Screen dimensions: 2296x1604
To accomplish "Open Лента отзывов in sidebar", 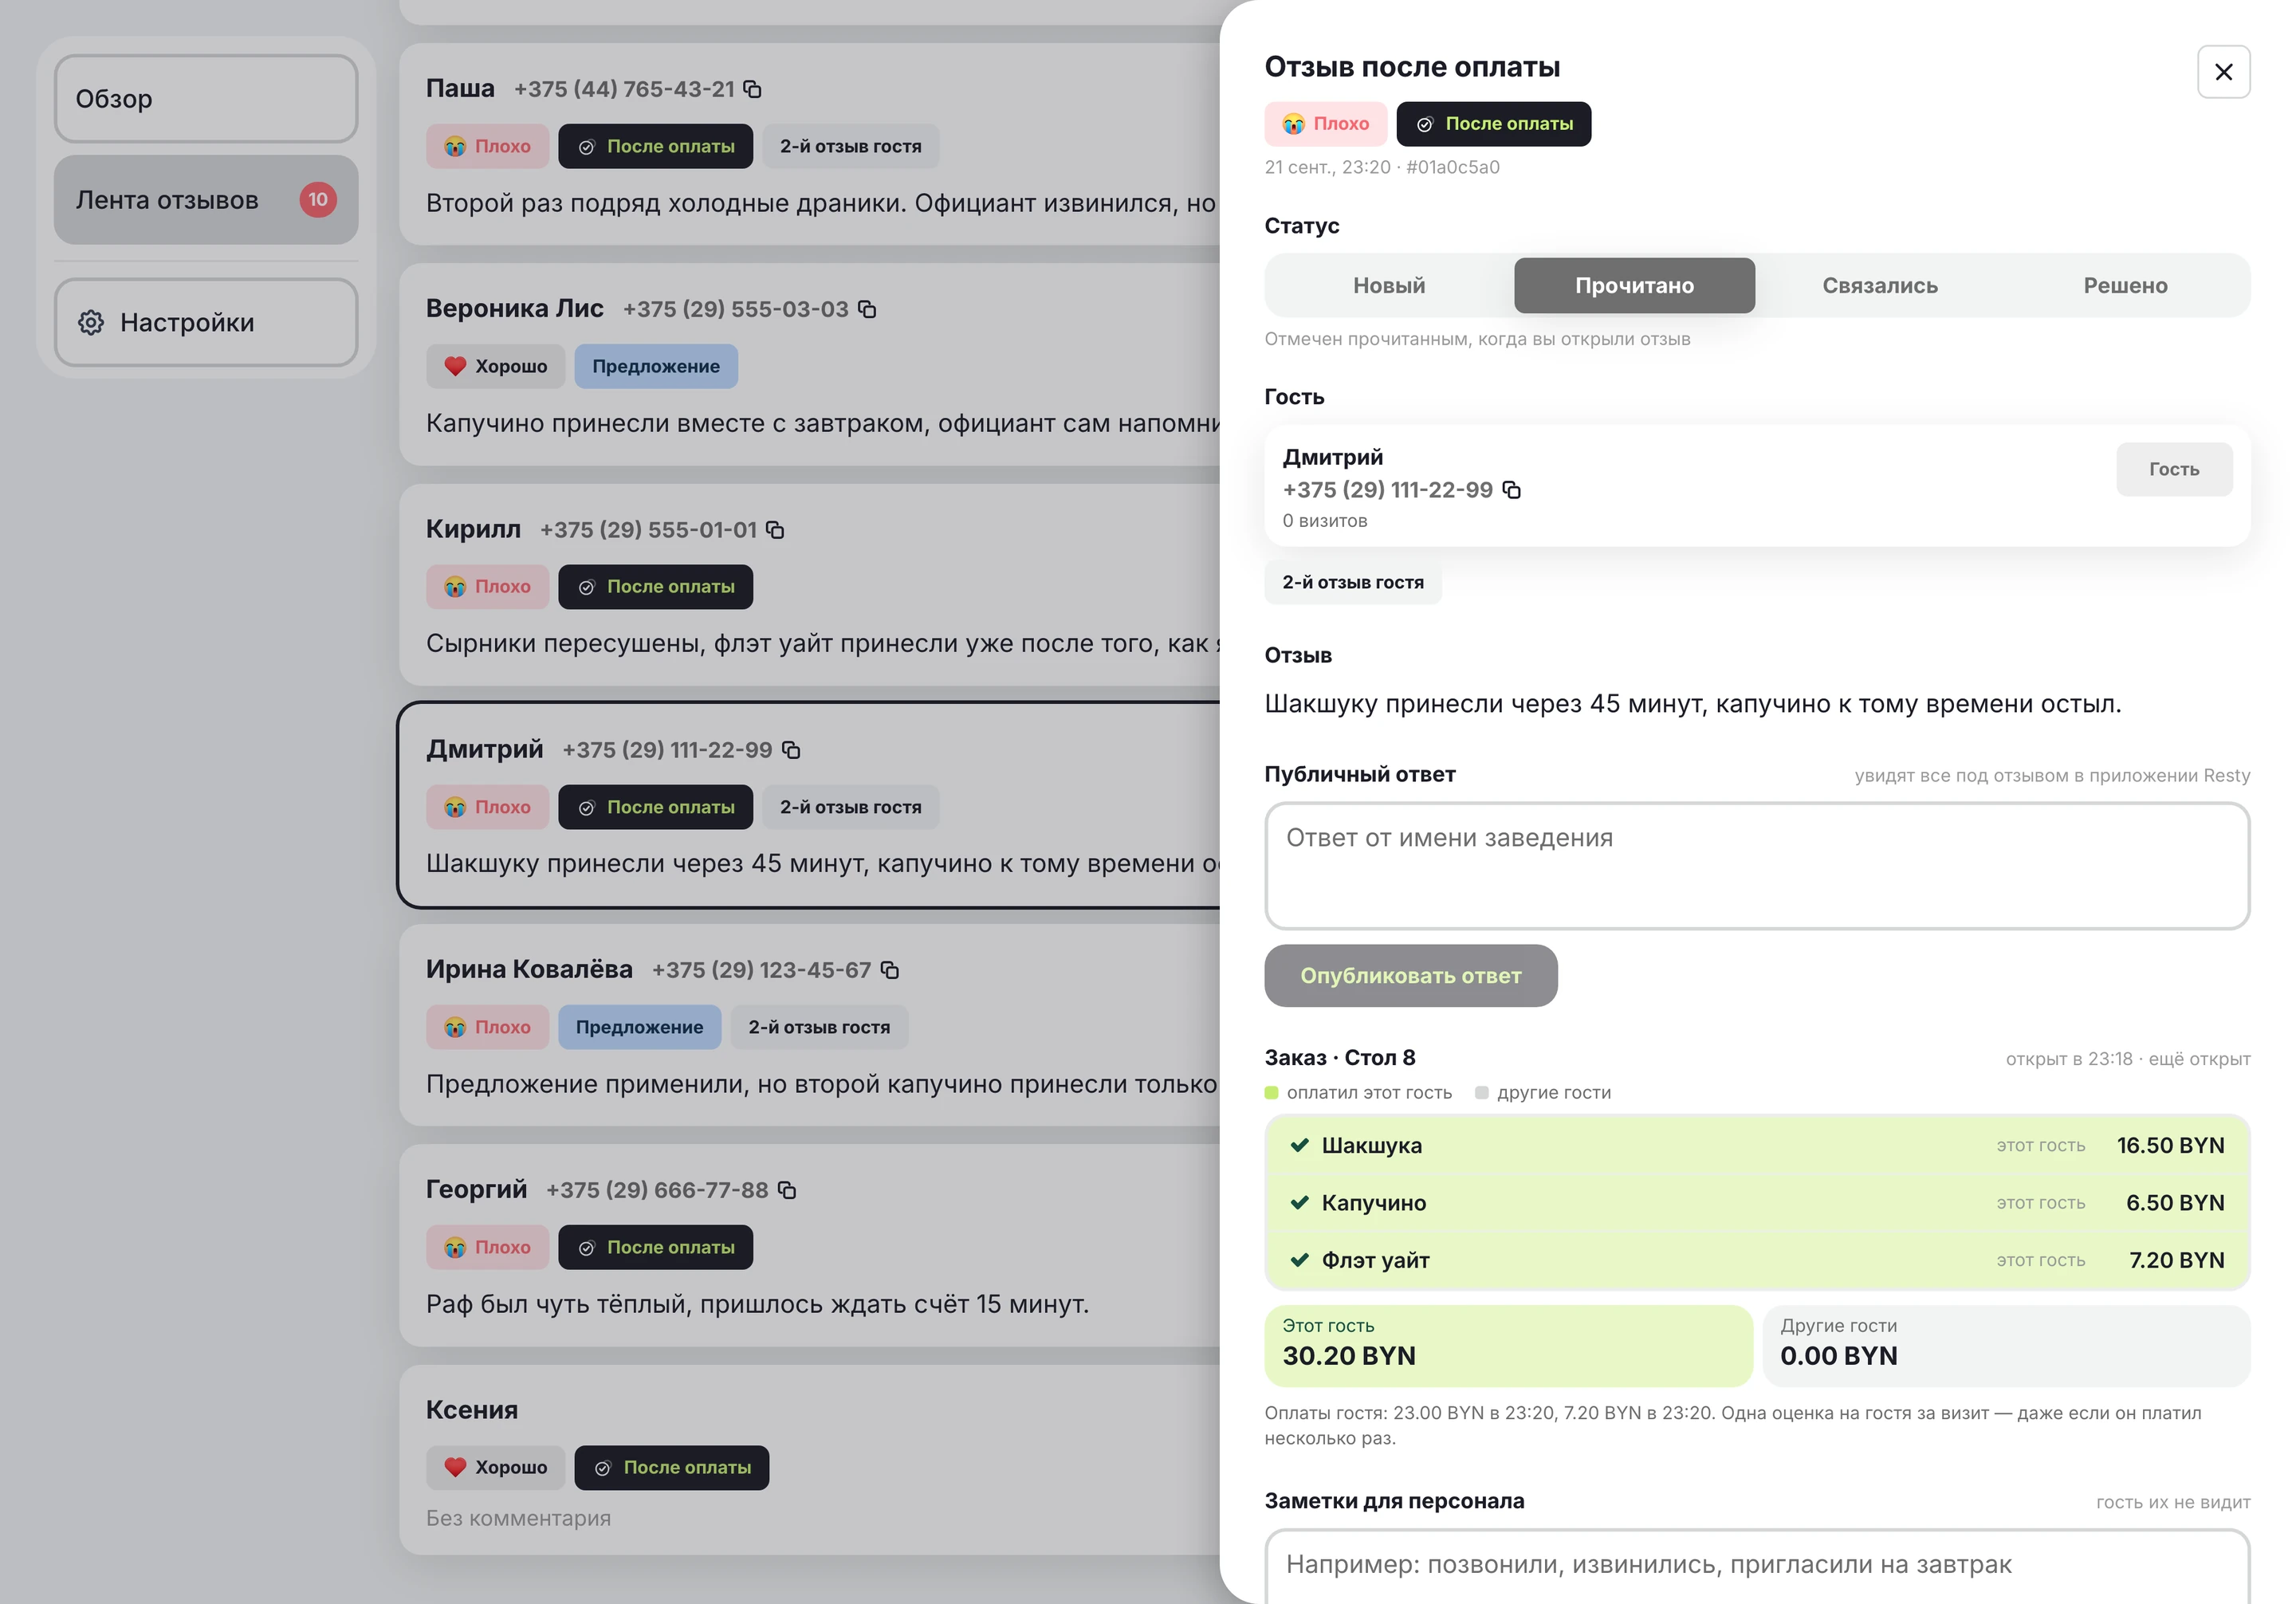I will pos(206,199).
